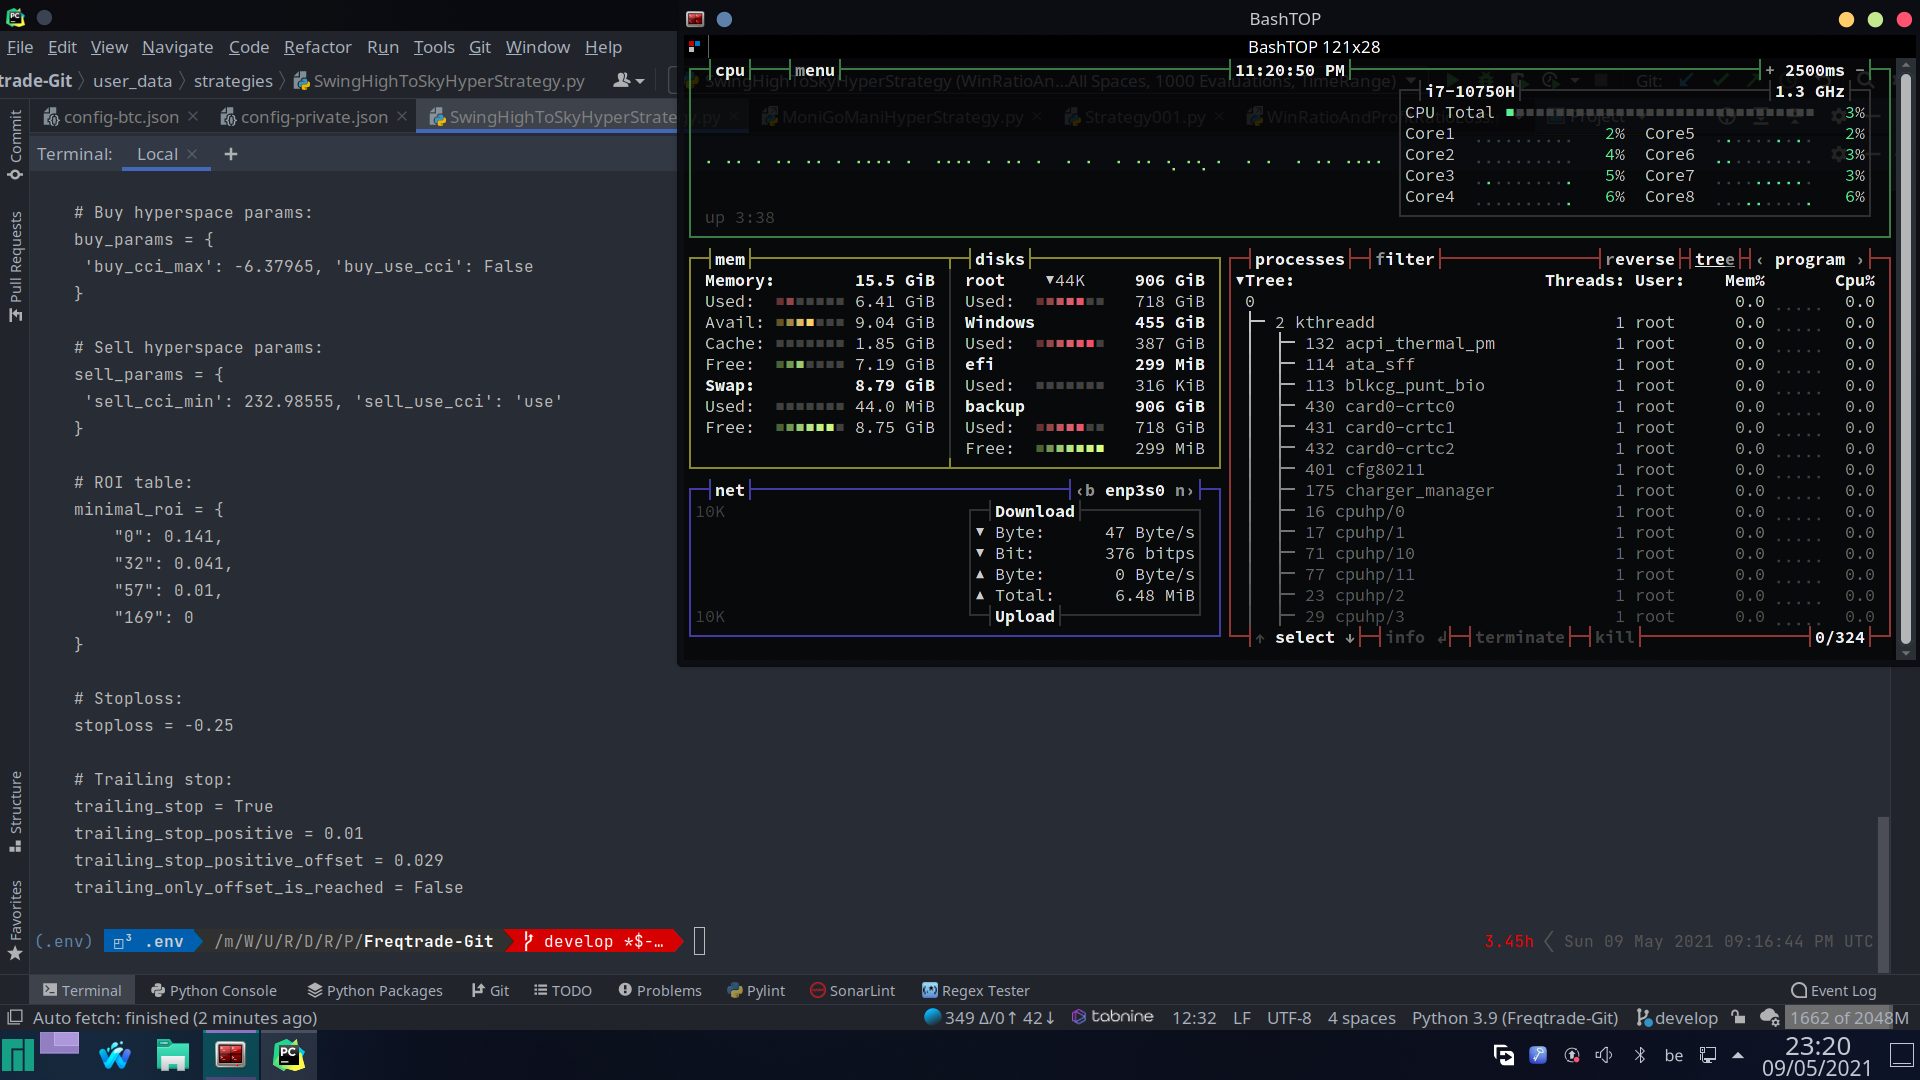Toggle the file write-lock icon in status bar

[x=1738, y=1017]
